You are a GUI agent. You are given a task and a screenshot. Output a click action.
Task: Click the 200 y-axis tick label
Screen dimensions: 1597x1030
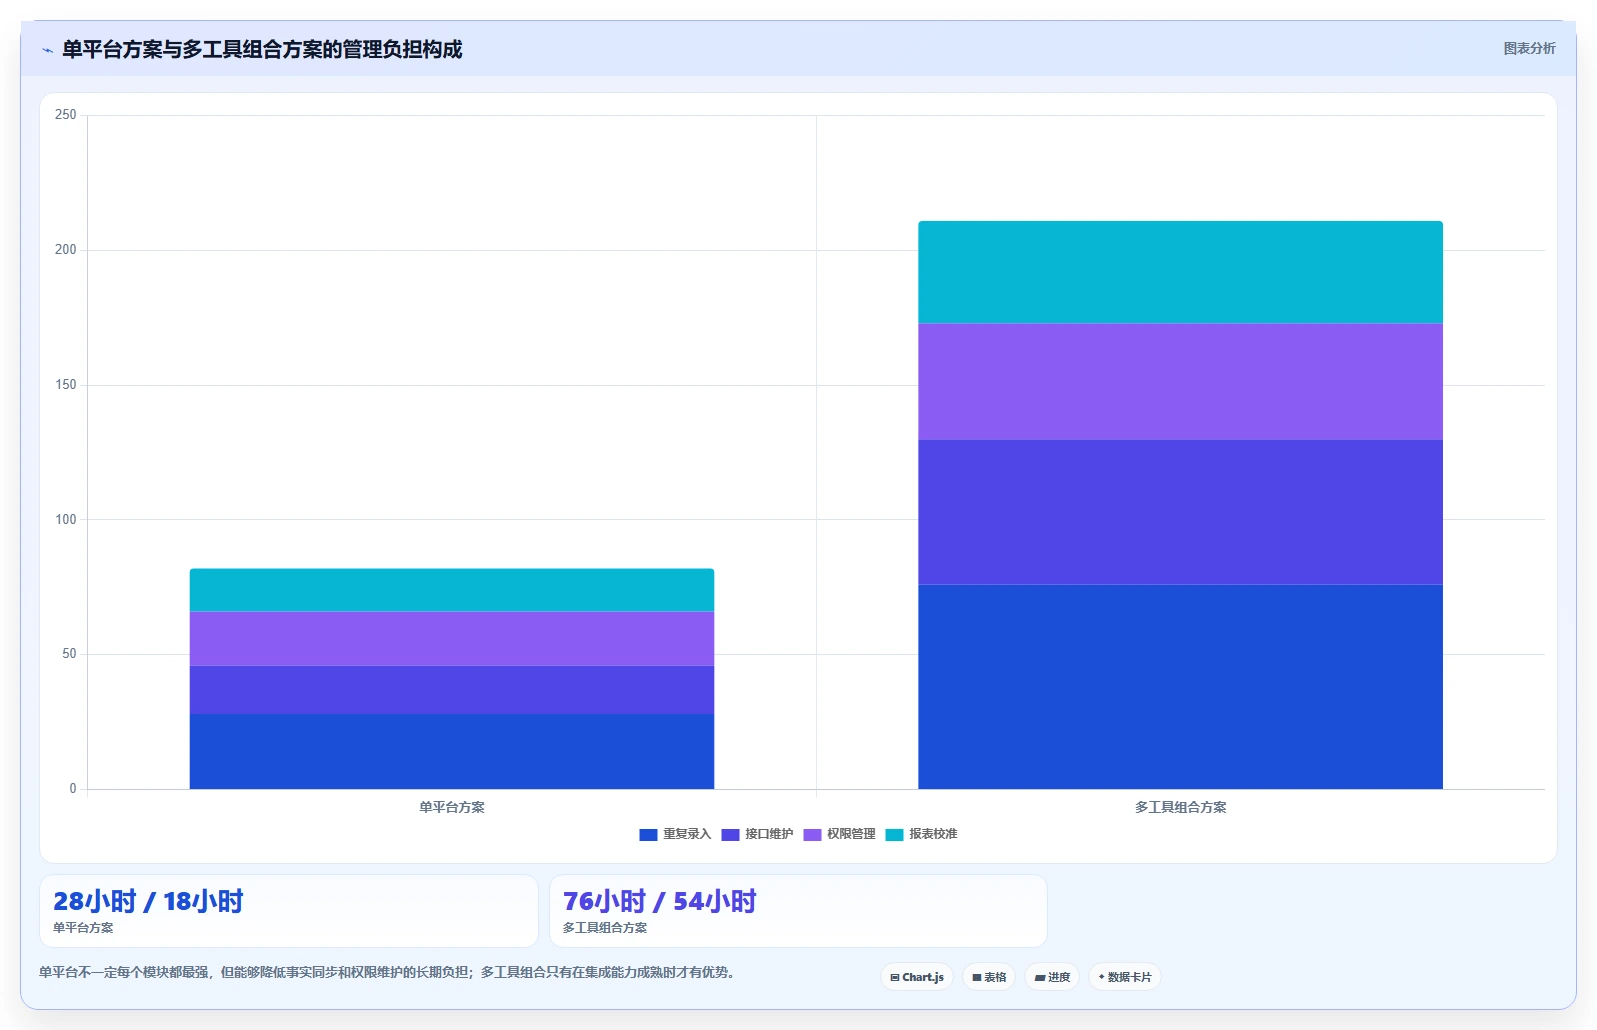[65, 250]
